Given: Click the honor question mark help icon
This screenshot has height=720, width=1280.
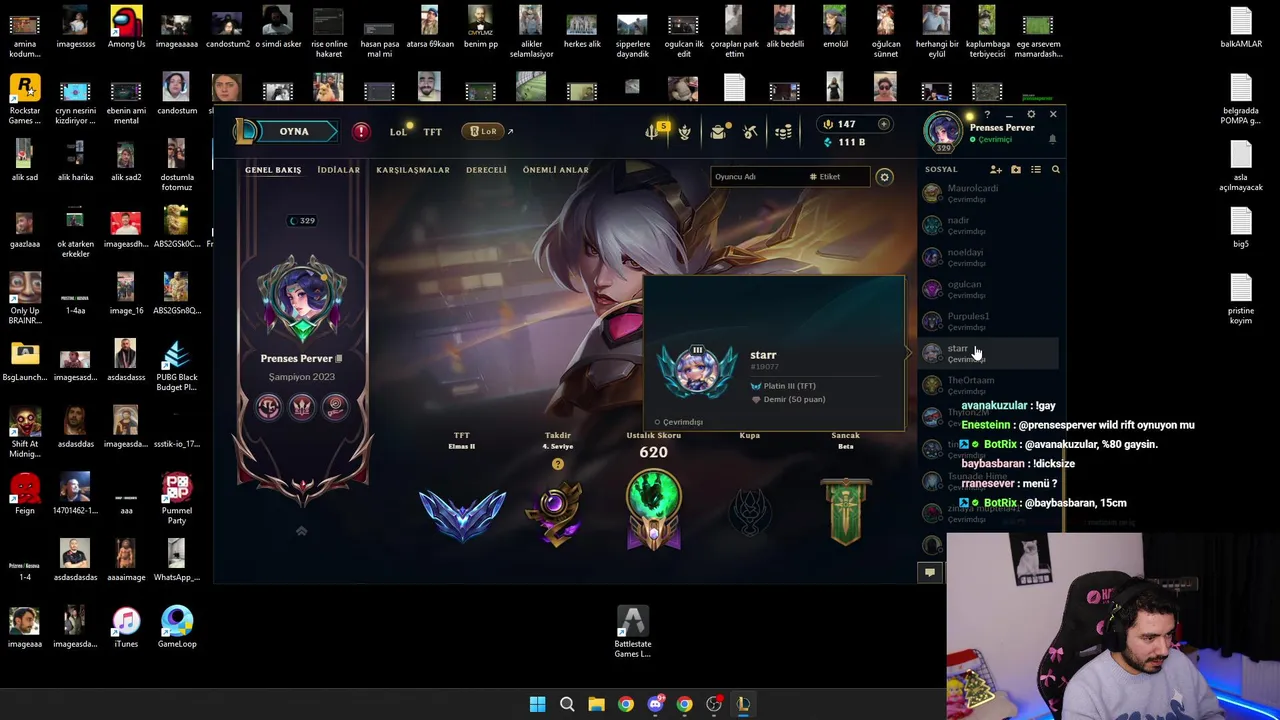Looking at the screenshot, I should 558,464.
